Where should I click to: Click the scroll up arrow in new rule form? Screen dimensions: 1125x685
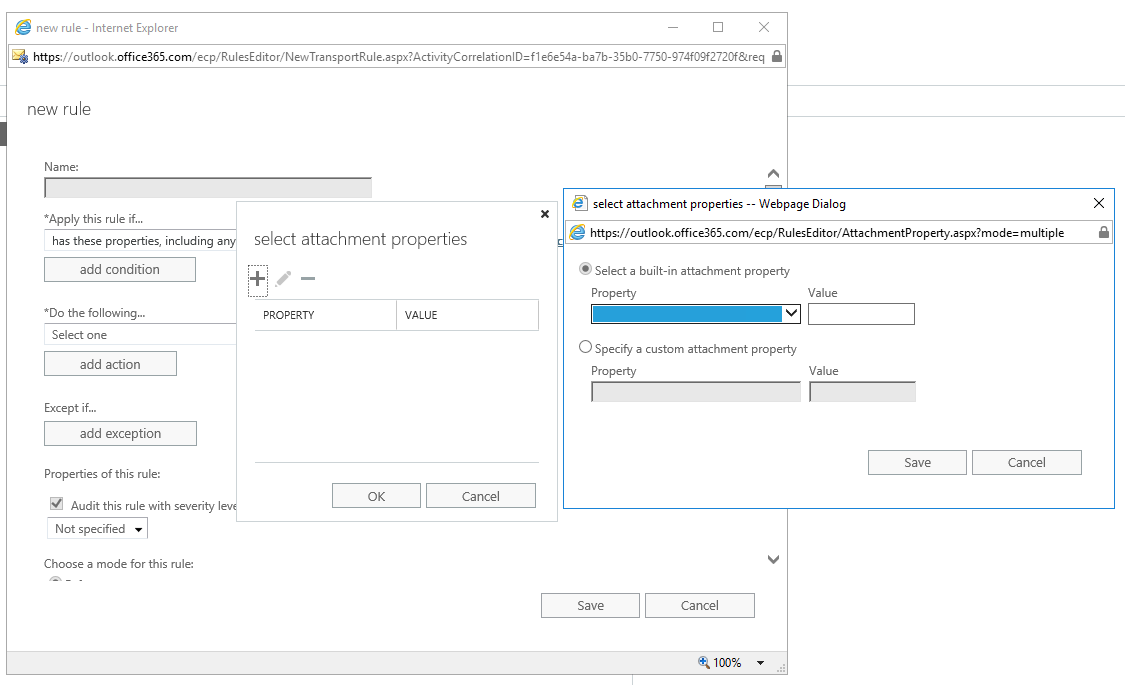[773, 174]
